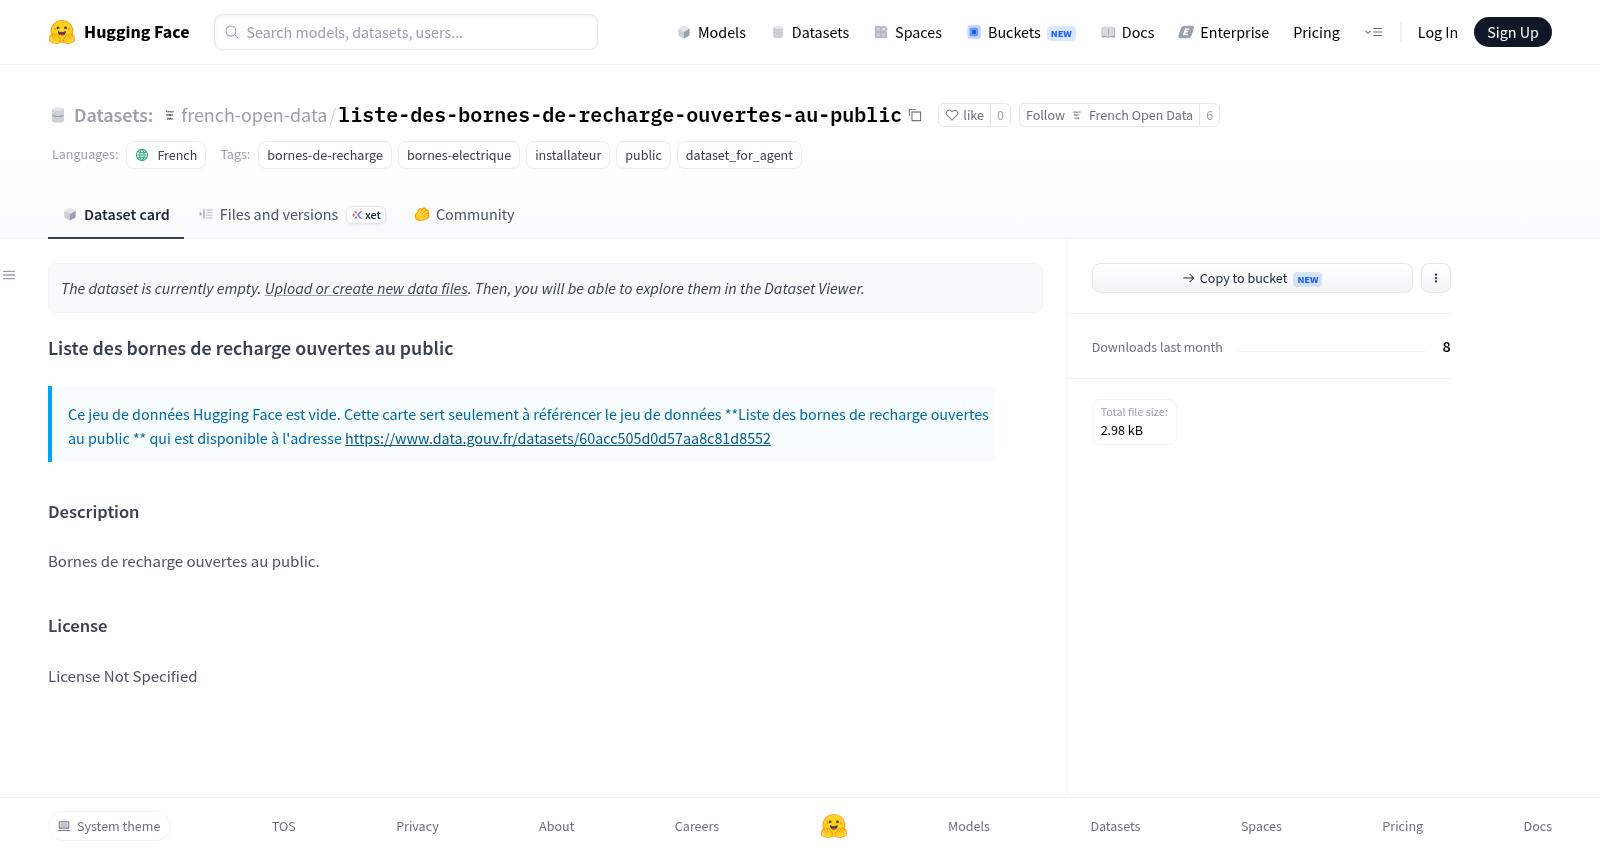Screen dimensions: 1600x861
Task: Select the installateur tag
Action: coord(568,155)
